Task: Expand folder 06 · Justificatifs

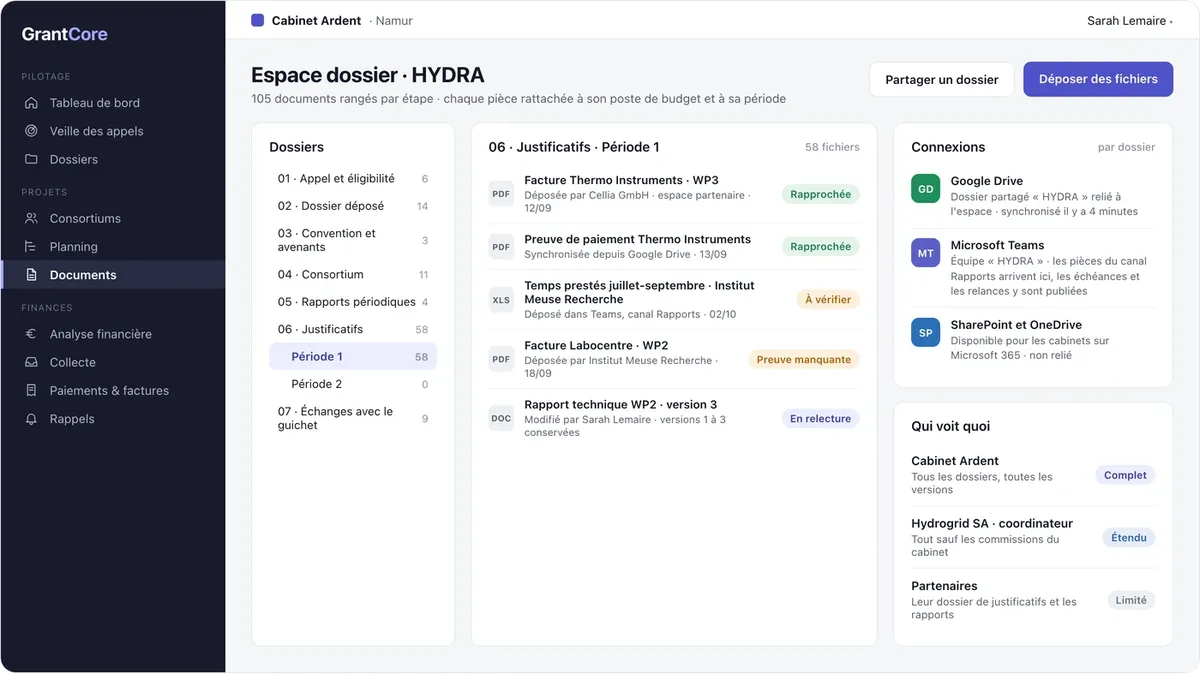Action: coord(353,329)
